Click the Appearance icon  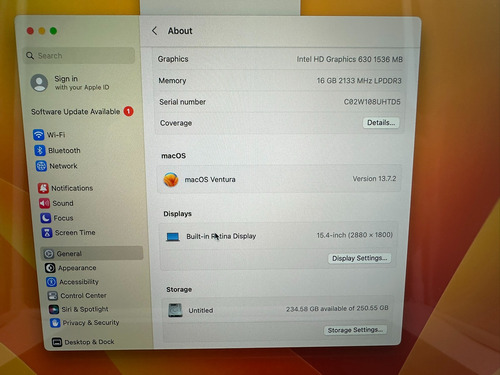pyautogui.click(x=50, y=268)
